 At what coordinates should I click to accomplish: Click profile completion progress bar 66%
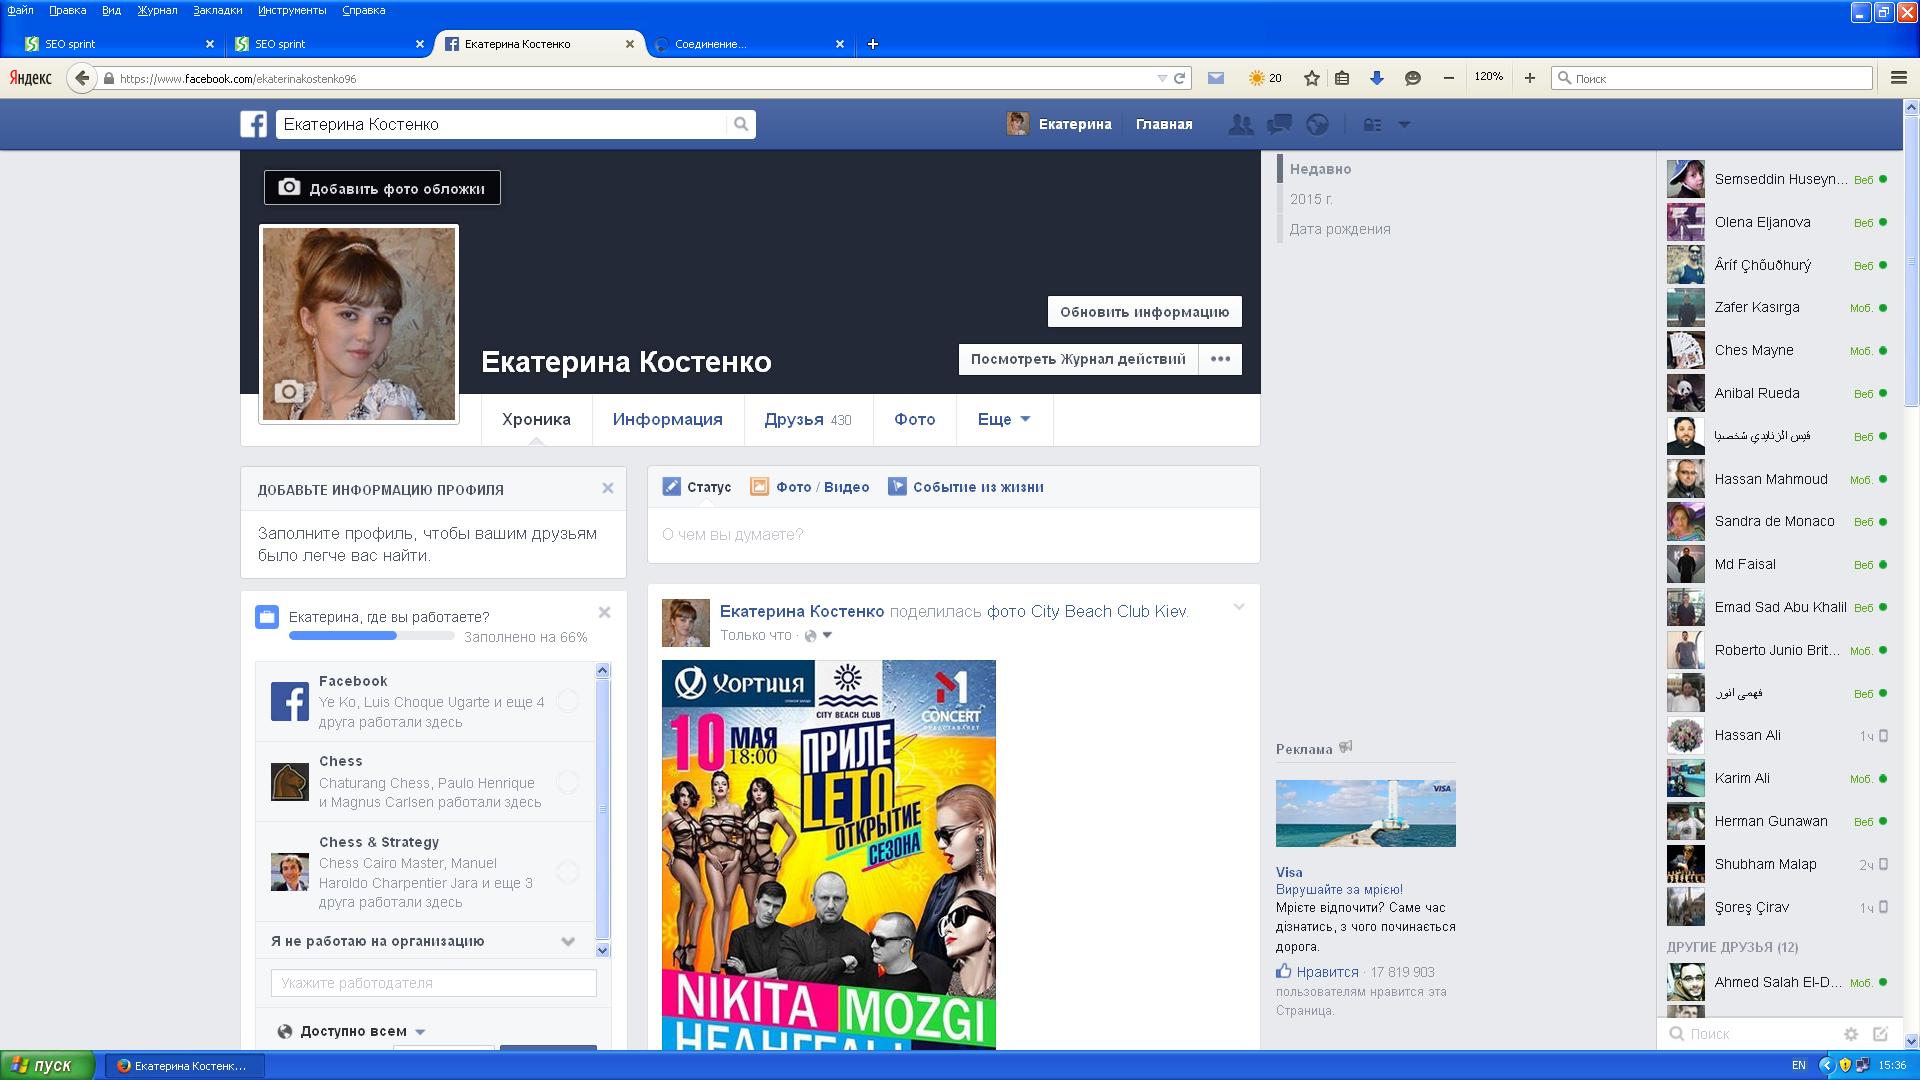[x=371, y=636]
